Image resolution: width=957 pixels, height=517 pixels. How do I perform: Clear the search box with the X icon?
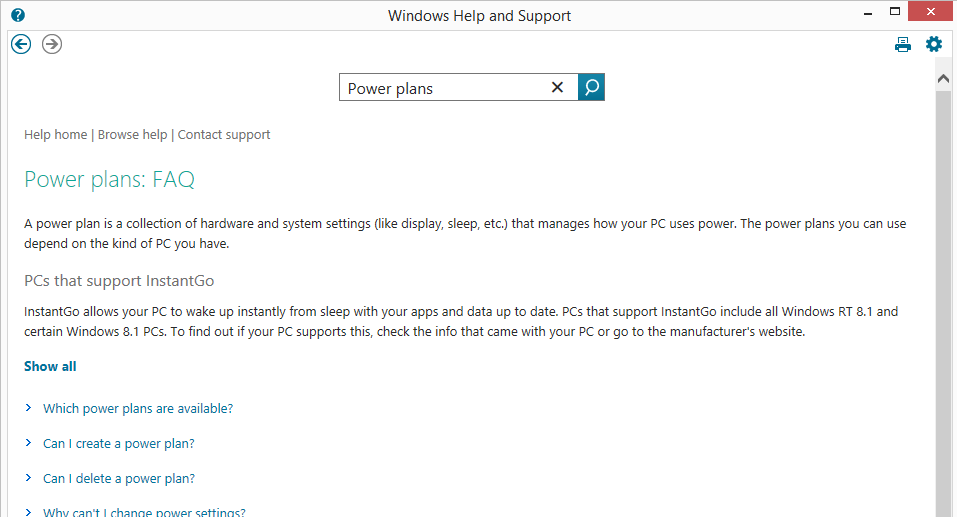point(557,87)
